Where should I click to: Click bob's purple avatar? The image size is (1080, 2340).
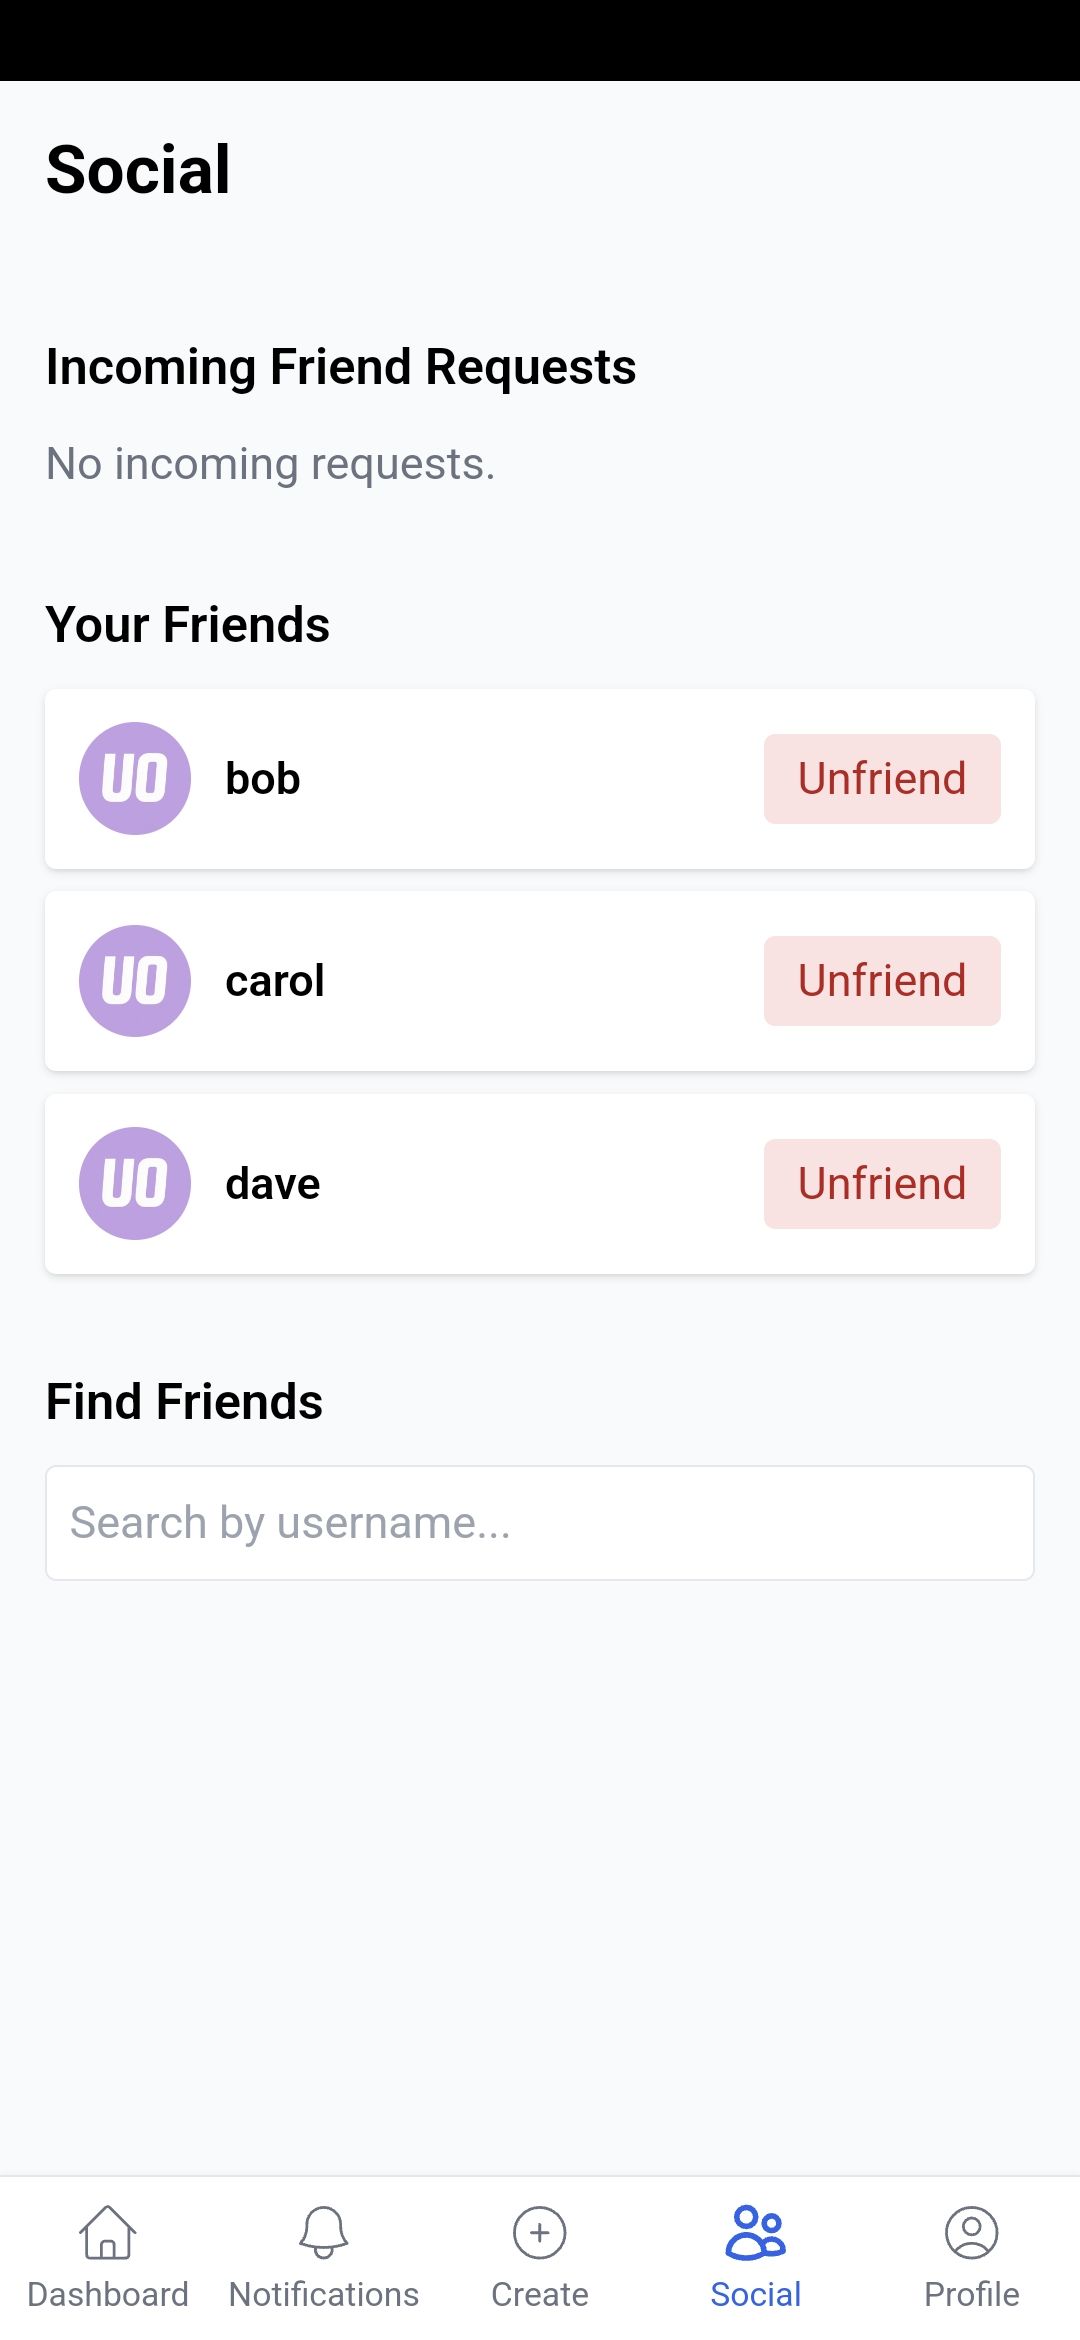pos(135,778)
